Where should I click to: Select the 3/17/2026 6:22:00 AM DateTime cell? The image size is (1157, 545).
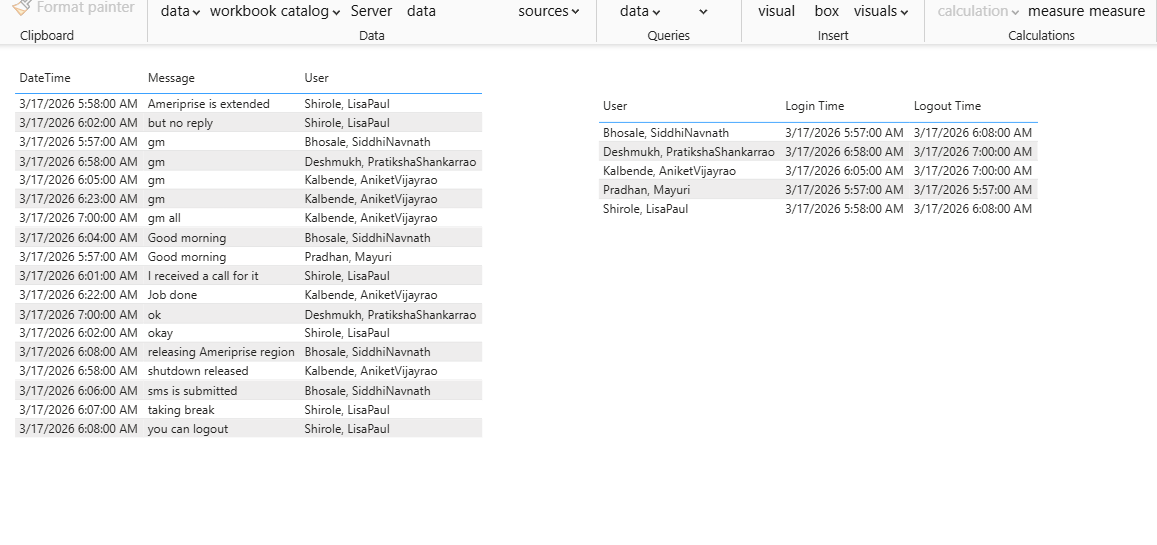(78, 295)
